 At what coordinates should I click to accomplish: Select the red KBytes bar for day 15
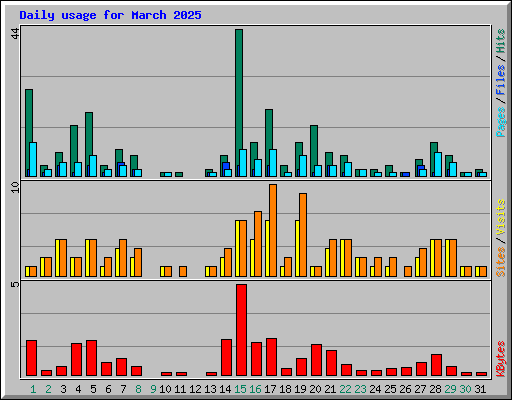(241, 330)
